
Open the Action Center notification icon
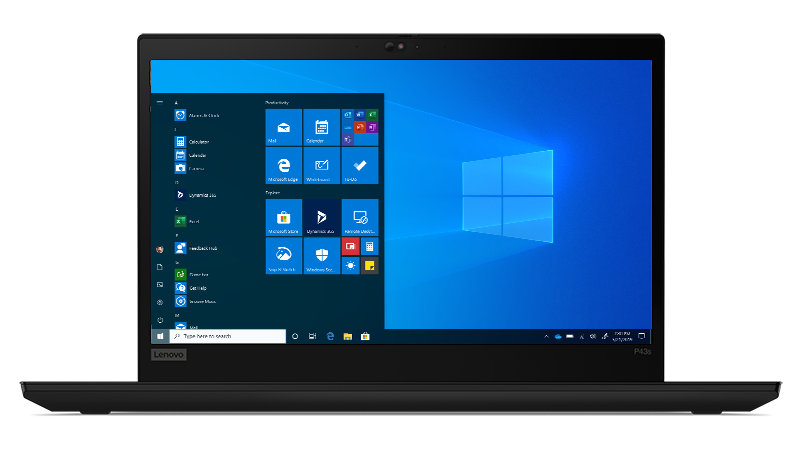pyautogui.click(x=642, y=336)
